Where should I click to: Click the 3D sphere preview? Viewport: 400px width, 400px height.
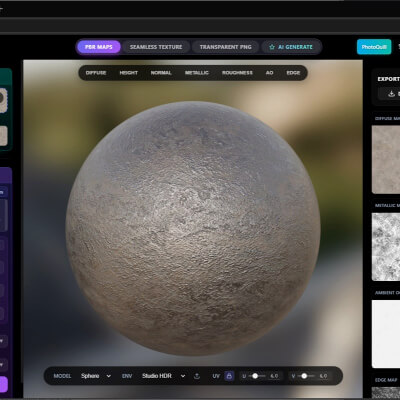coord(193,228)
